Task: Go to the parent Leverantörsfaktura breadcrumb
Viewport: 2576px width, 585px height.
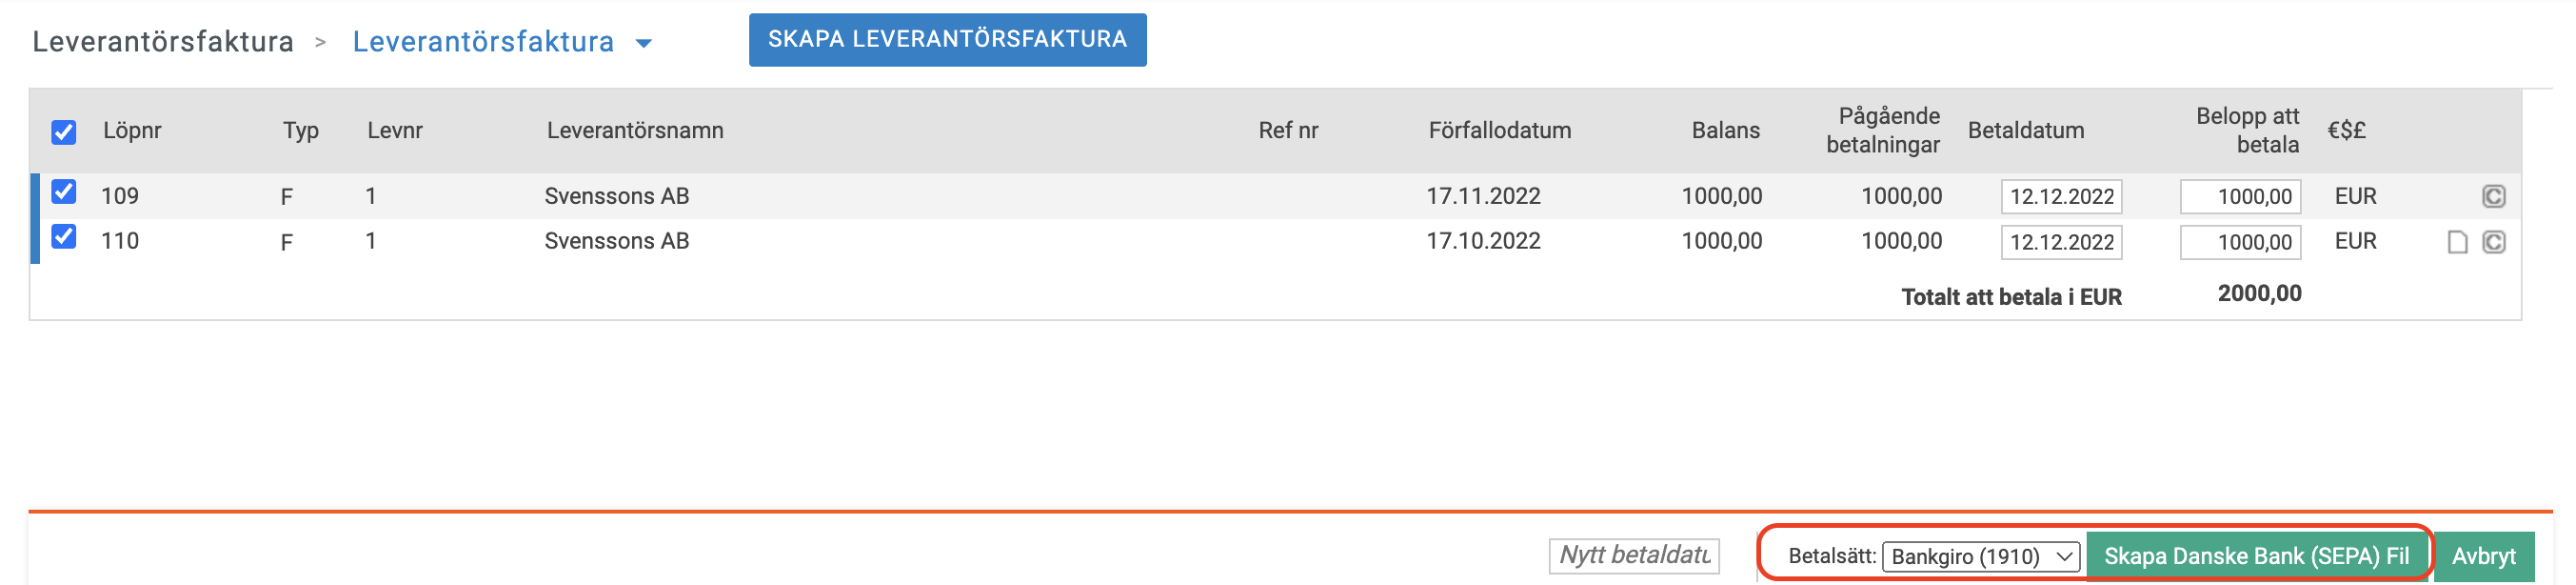Action: coord(163,41)
